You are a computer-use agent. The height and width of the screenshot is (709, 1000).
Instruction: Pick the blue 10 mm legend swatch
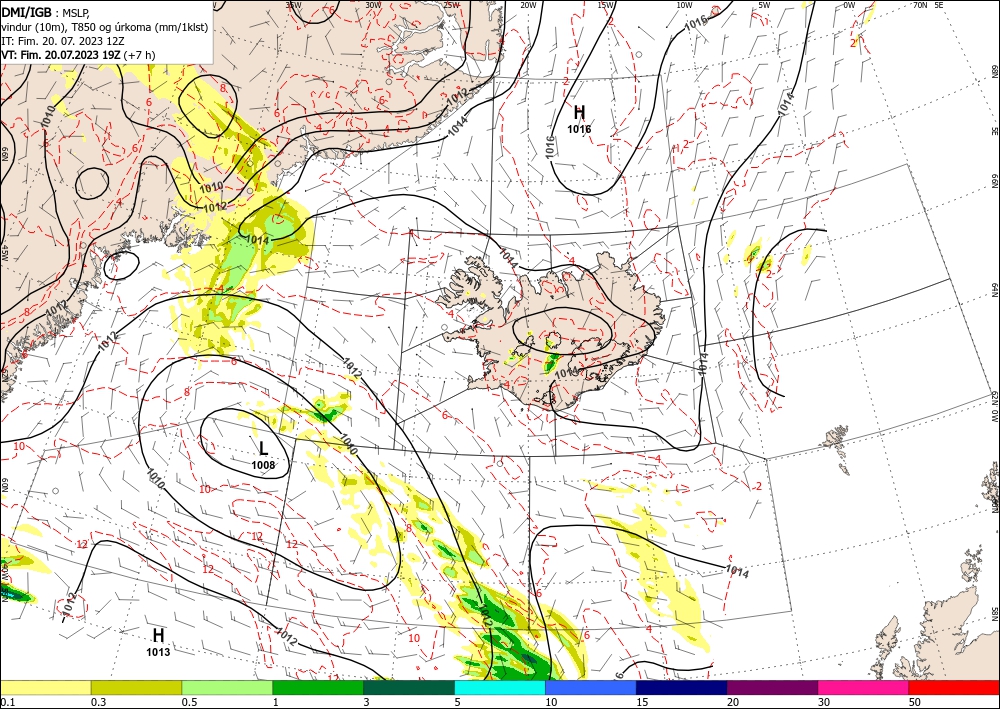point(591,687)
